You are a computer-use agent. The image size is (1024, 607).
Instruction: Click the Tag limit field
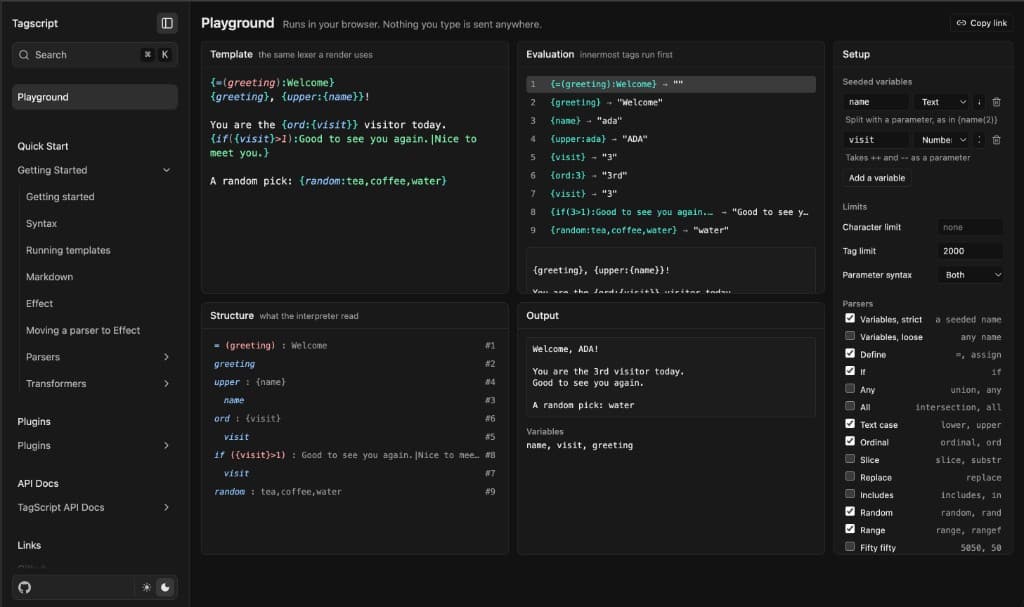[970, 251]
